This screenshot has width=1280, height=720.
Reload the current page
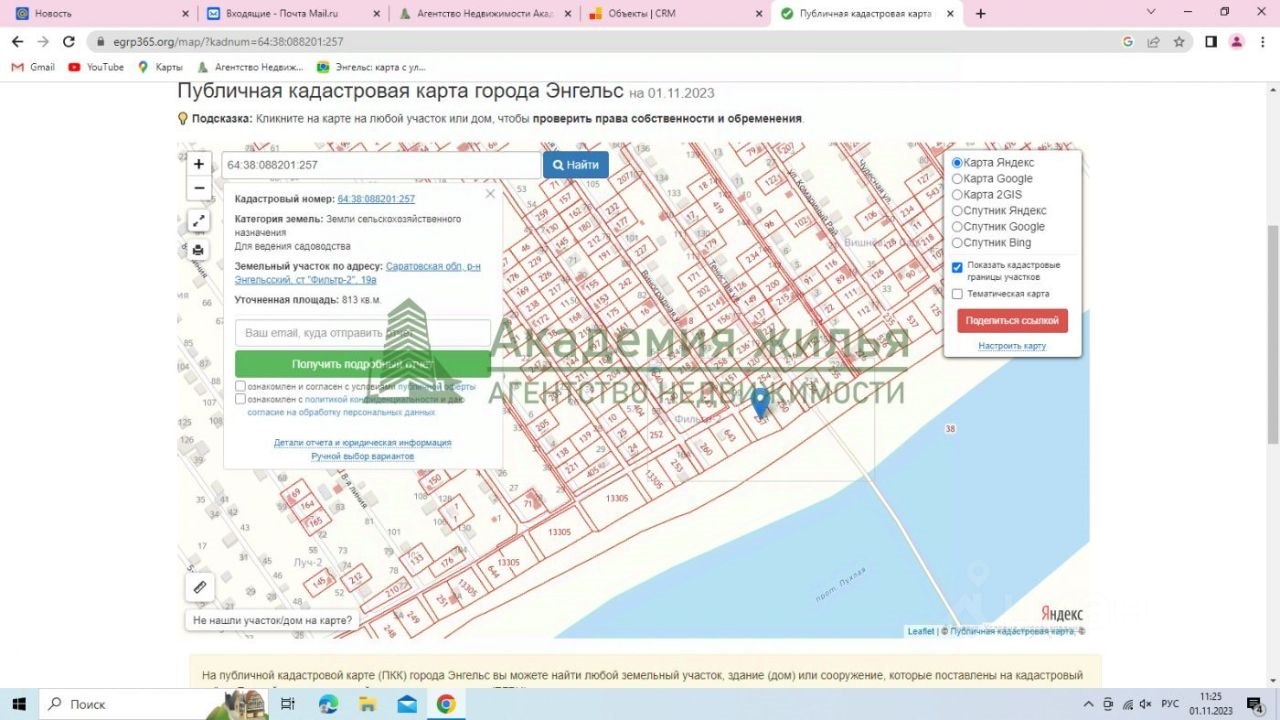pyautogui.click(x=69, y=42)
